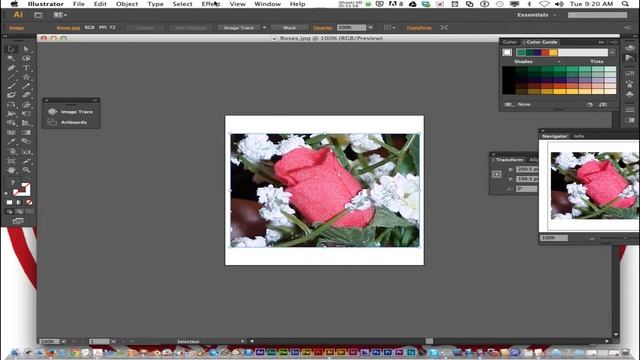This screenshot has width=640, height=360.
Task: Select the Eraser tool
Action: (x=26, y=95)
